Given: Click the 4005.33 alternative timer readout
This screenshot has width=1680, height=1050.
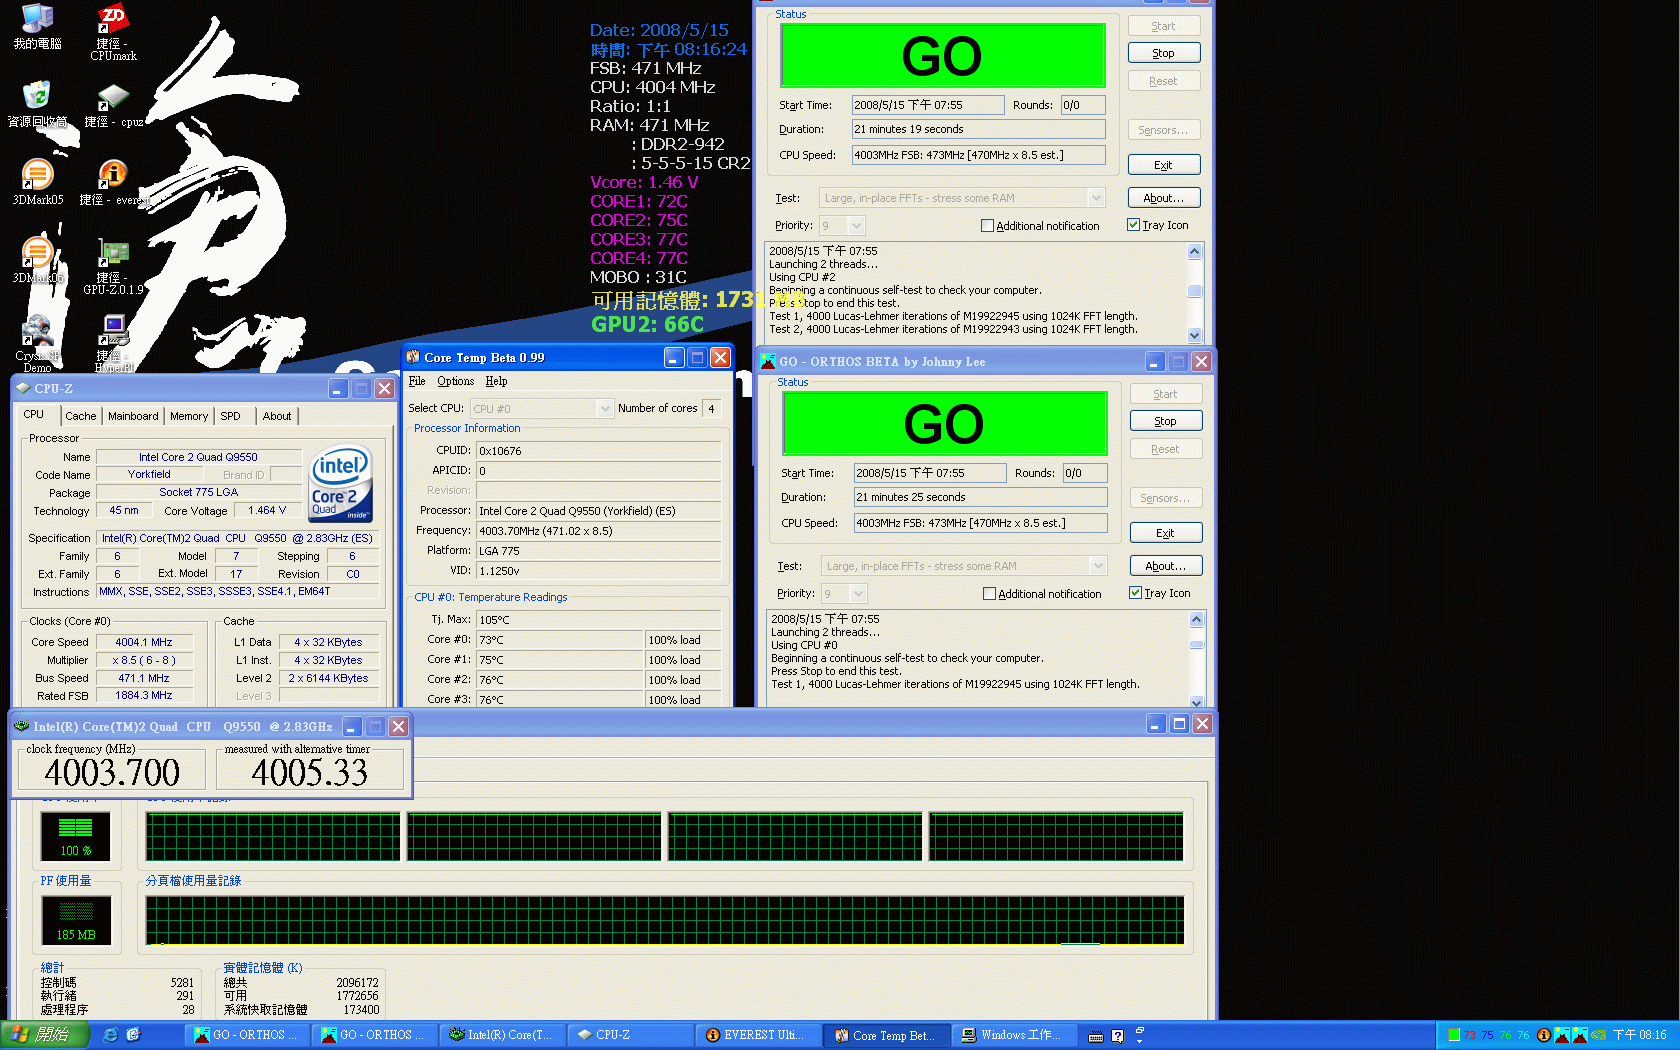Looking at the screenshot, I should click(310, 772).
